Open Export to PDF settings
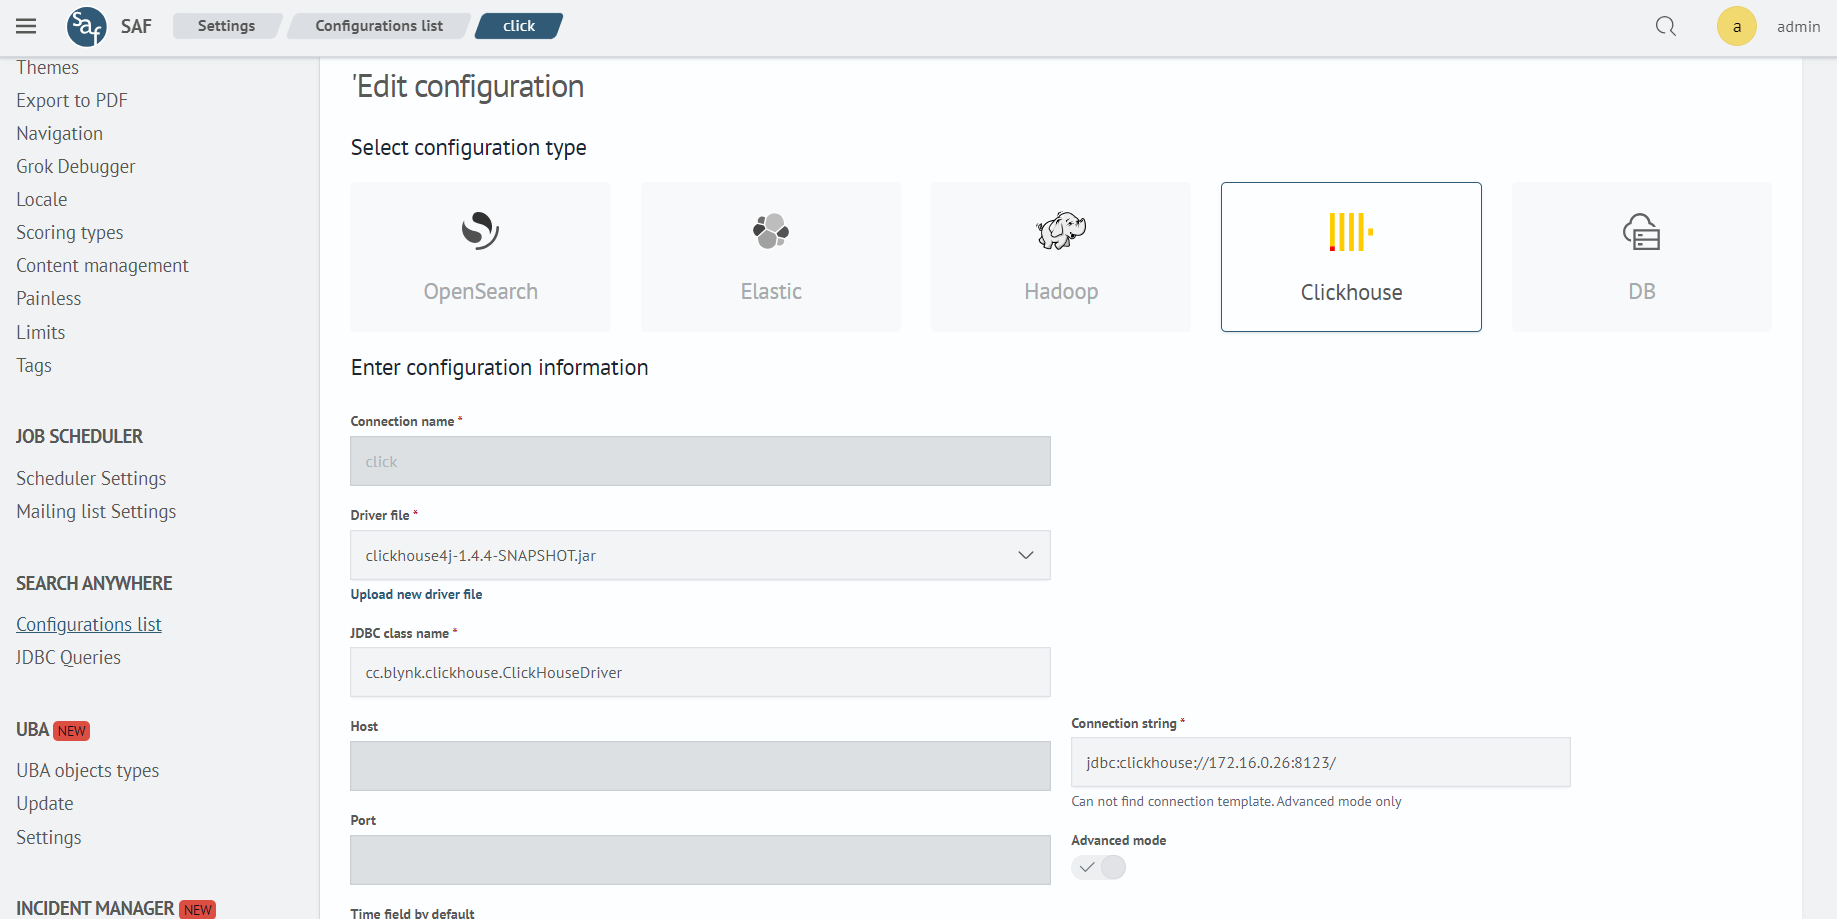Viewport: 1837px width, 919px height. (72, 101)
